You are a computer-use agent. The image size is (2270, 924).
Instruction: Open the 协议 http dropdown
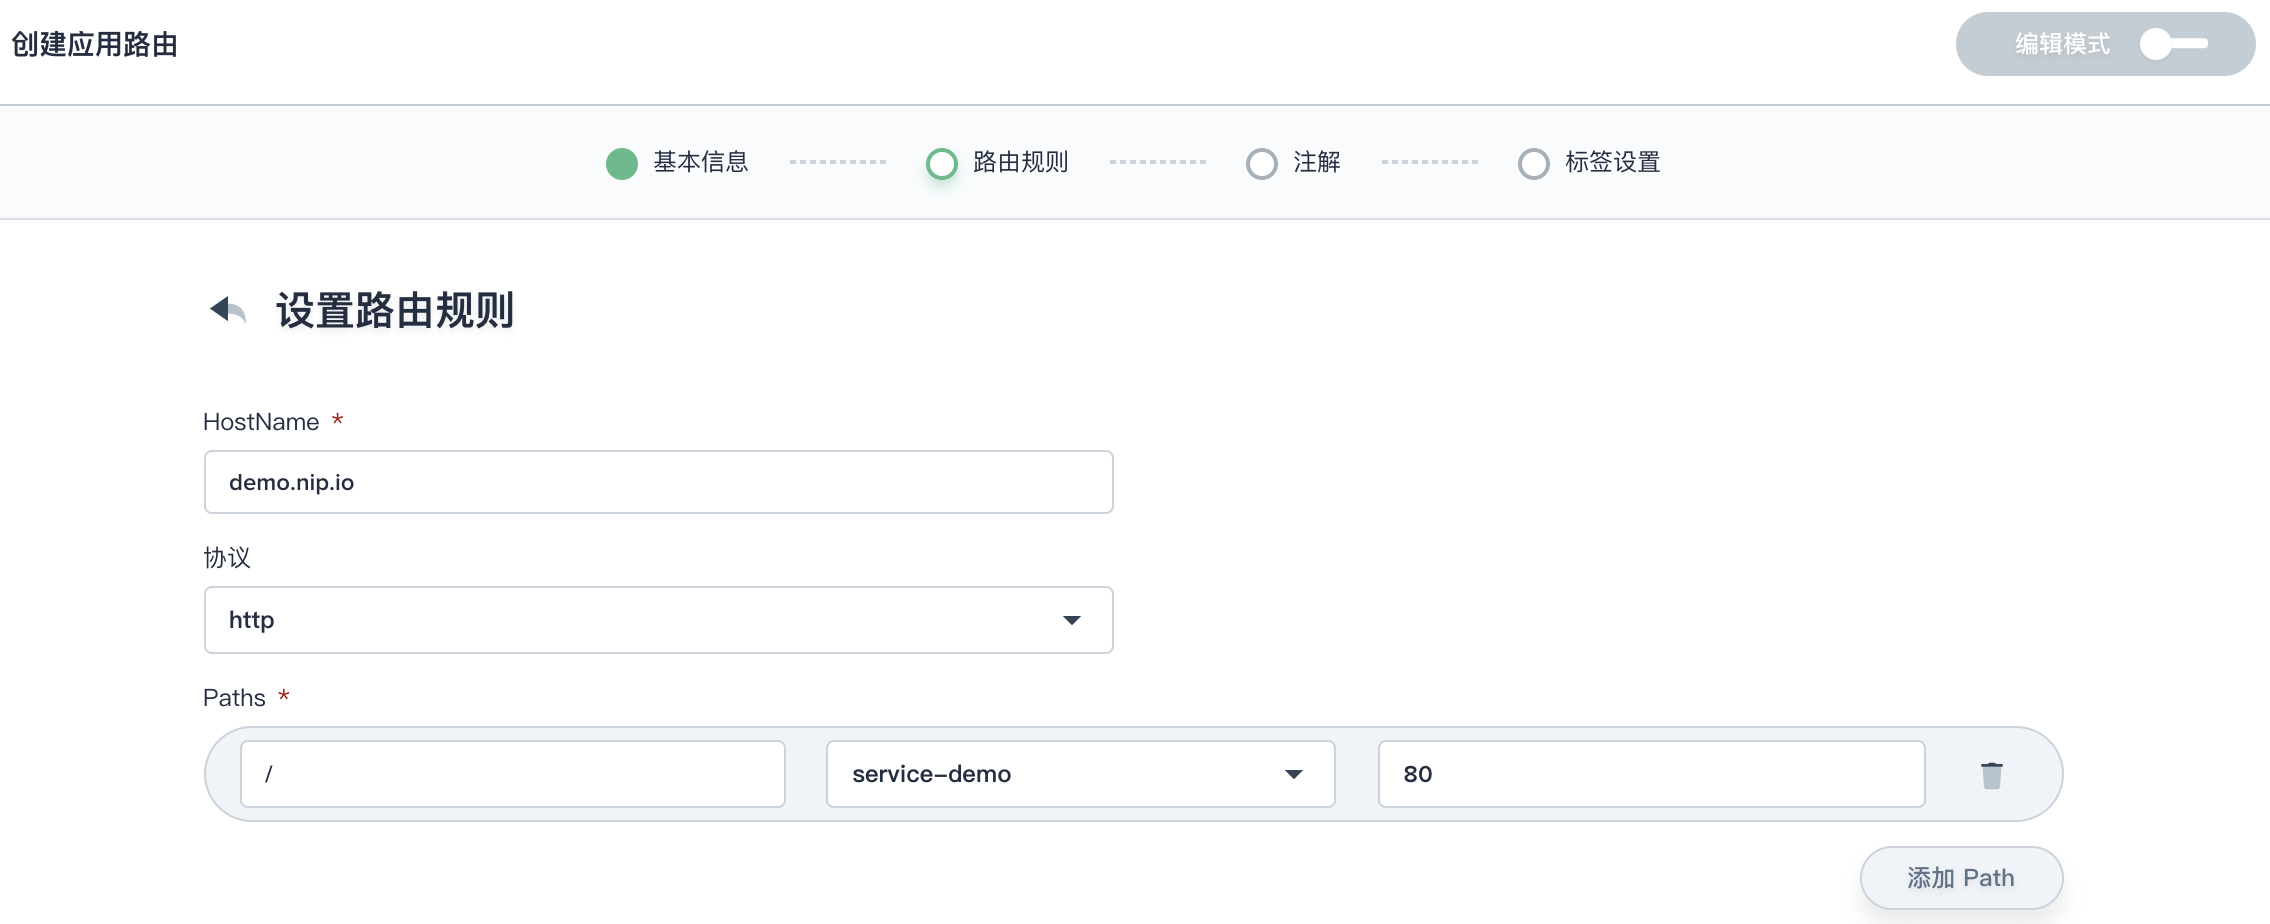(x=658, y=620)
